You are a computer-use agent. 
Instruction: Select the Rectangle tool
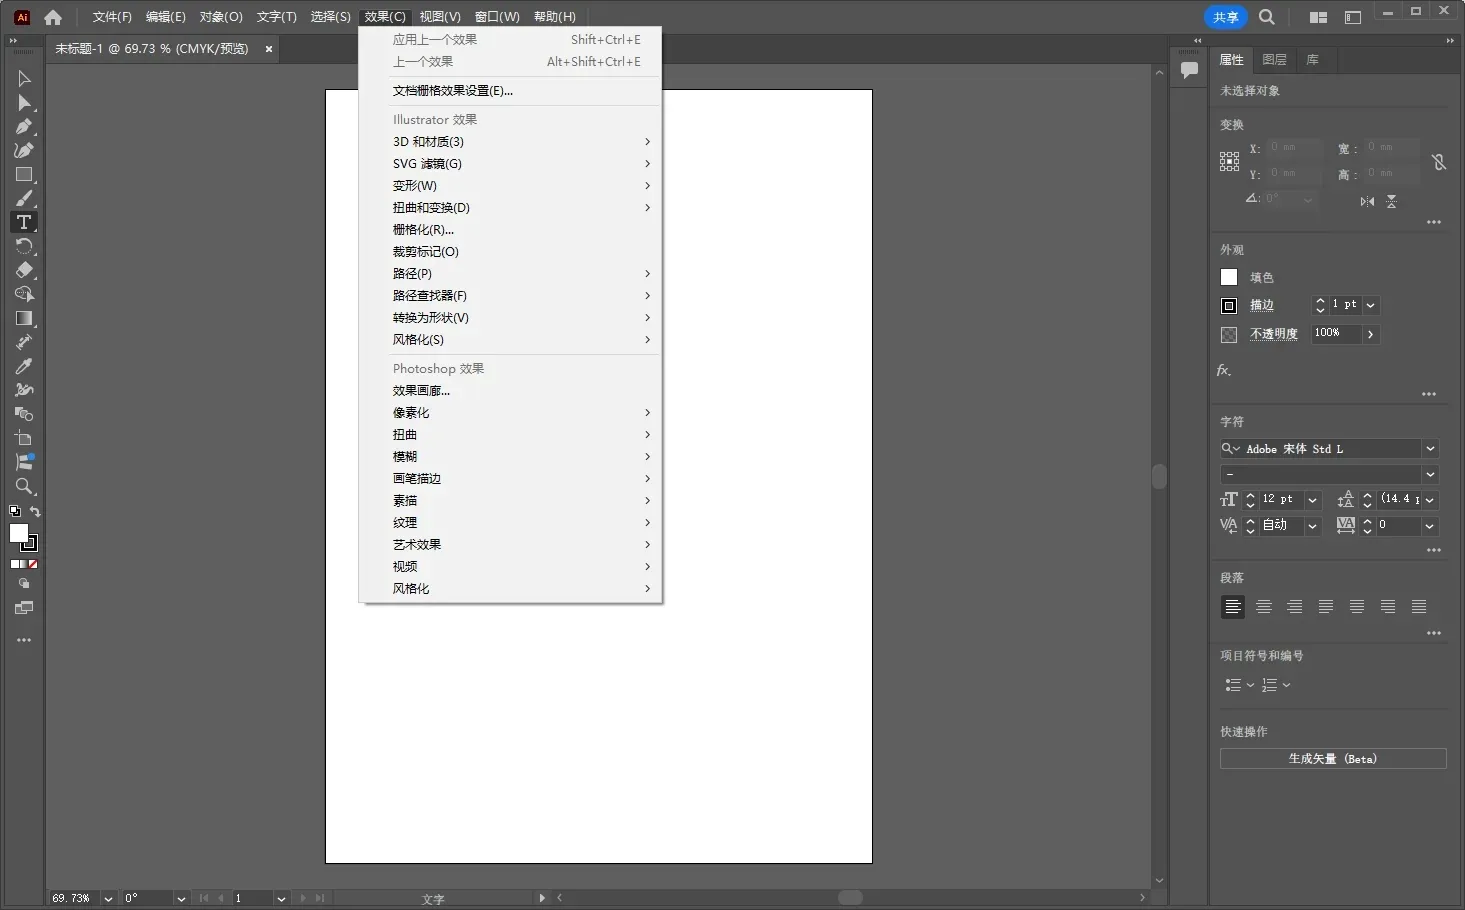24,175
